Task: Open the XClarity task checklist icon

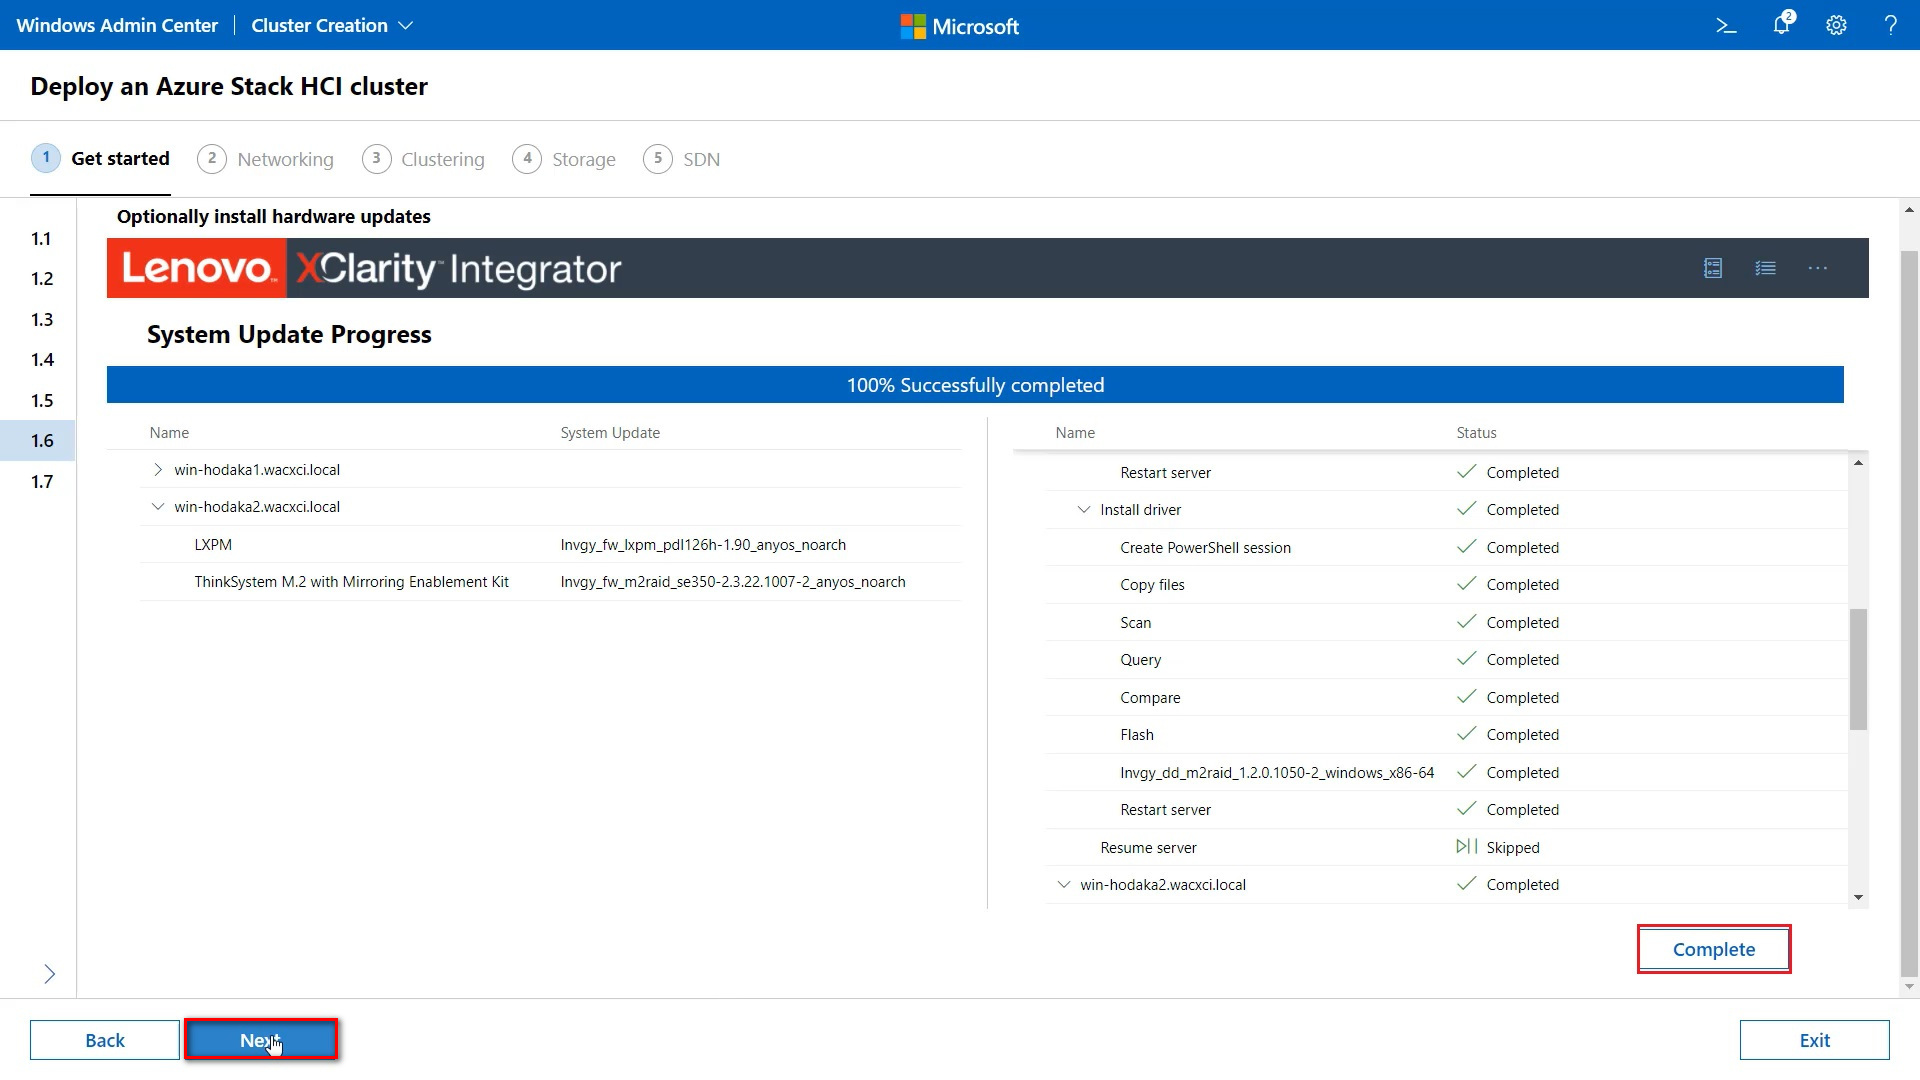Action: pos(1766,268)
